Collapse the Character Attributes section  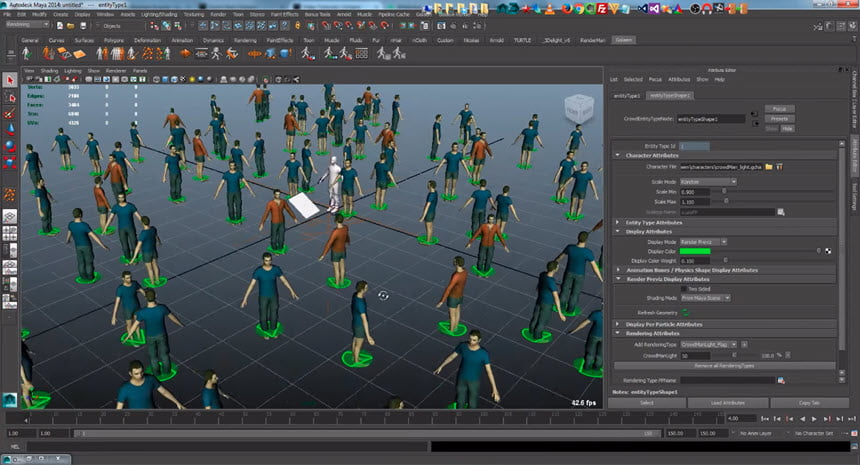pos(618,156)
